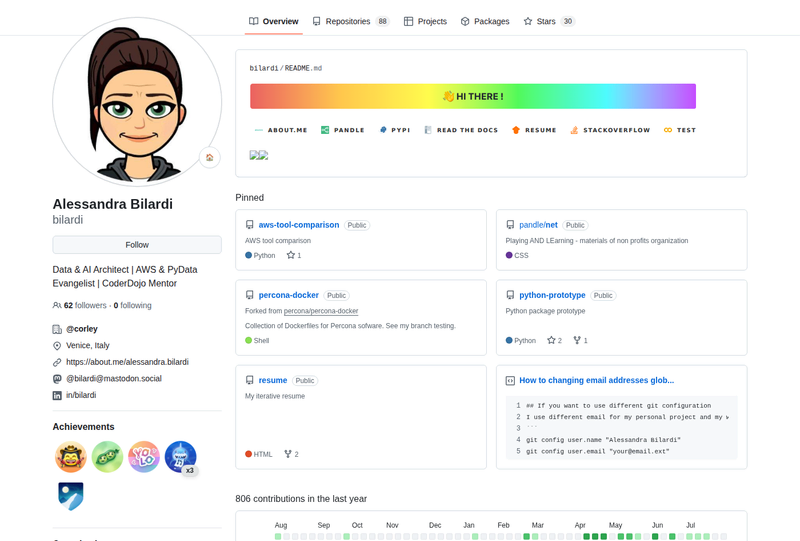Click the git config user.email code line
The height and width of the screenshot is (541, 800).
click(597, 451)
